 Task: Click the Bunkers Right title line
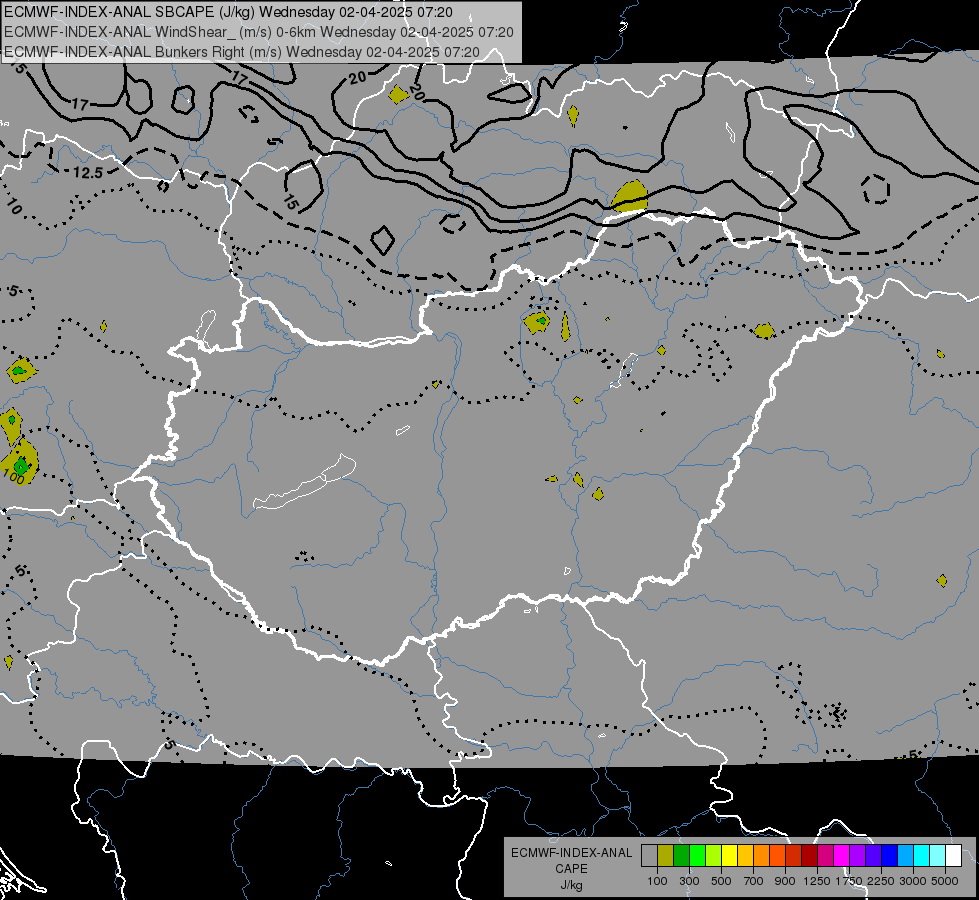click(x=242, y=51)
